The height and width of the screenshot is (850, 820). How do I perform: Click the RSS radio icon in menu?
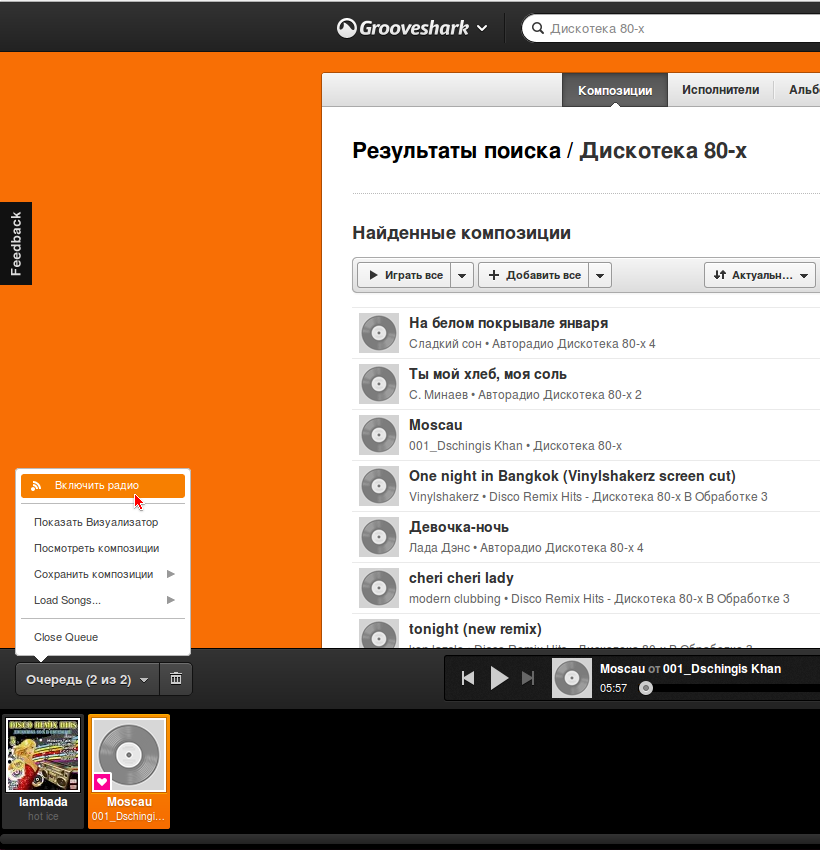click(x=36, y=486)
